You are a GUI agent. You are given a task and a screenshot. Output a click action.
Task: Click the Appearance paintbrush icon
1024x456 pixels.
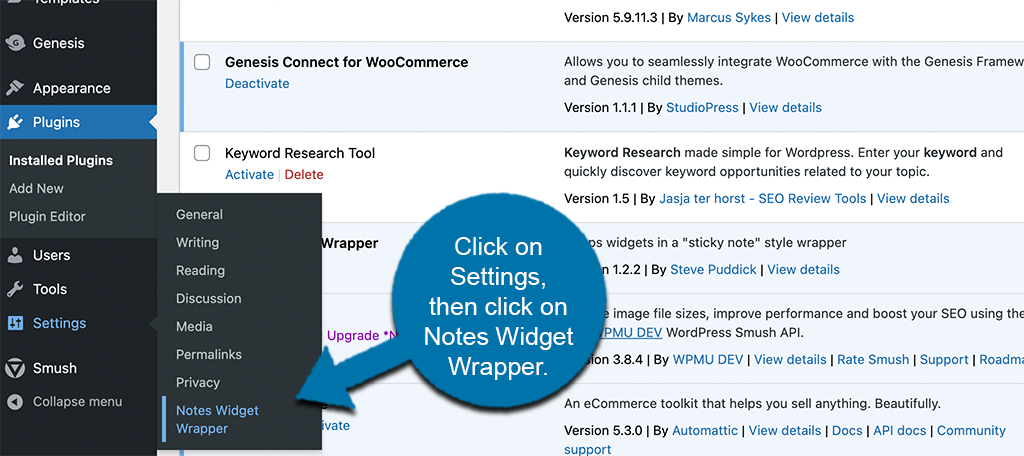pos(15,88)
